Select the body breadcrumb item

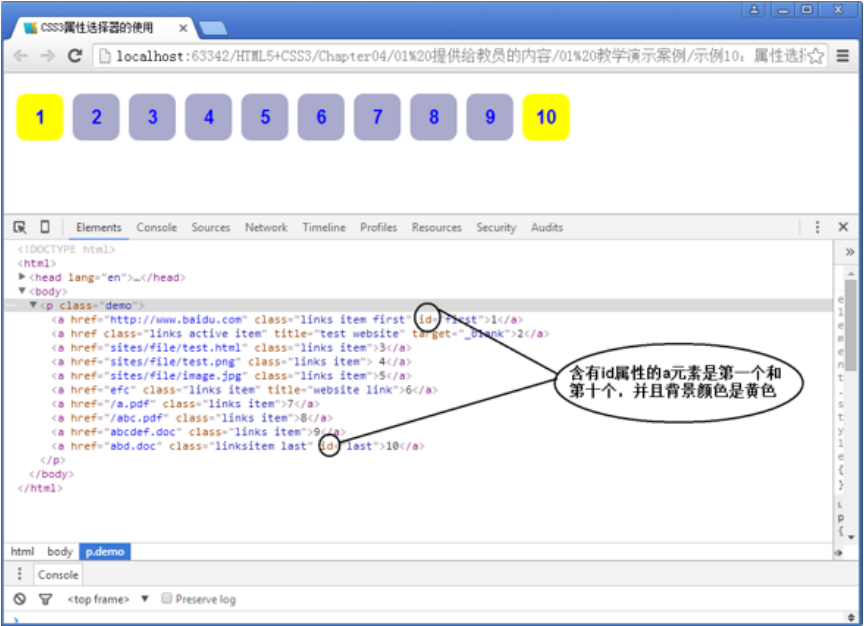(x=60, y=552)
